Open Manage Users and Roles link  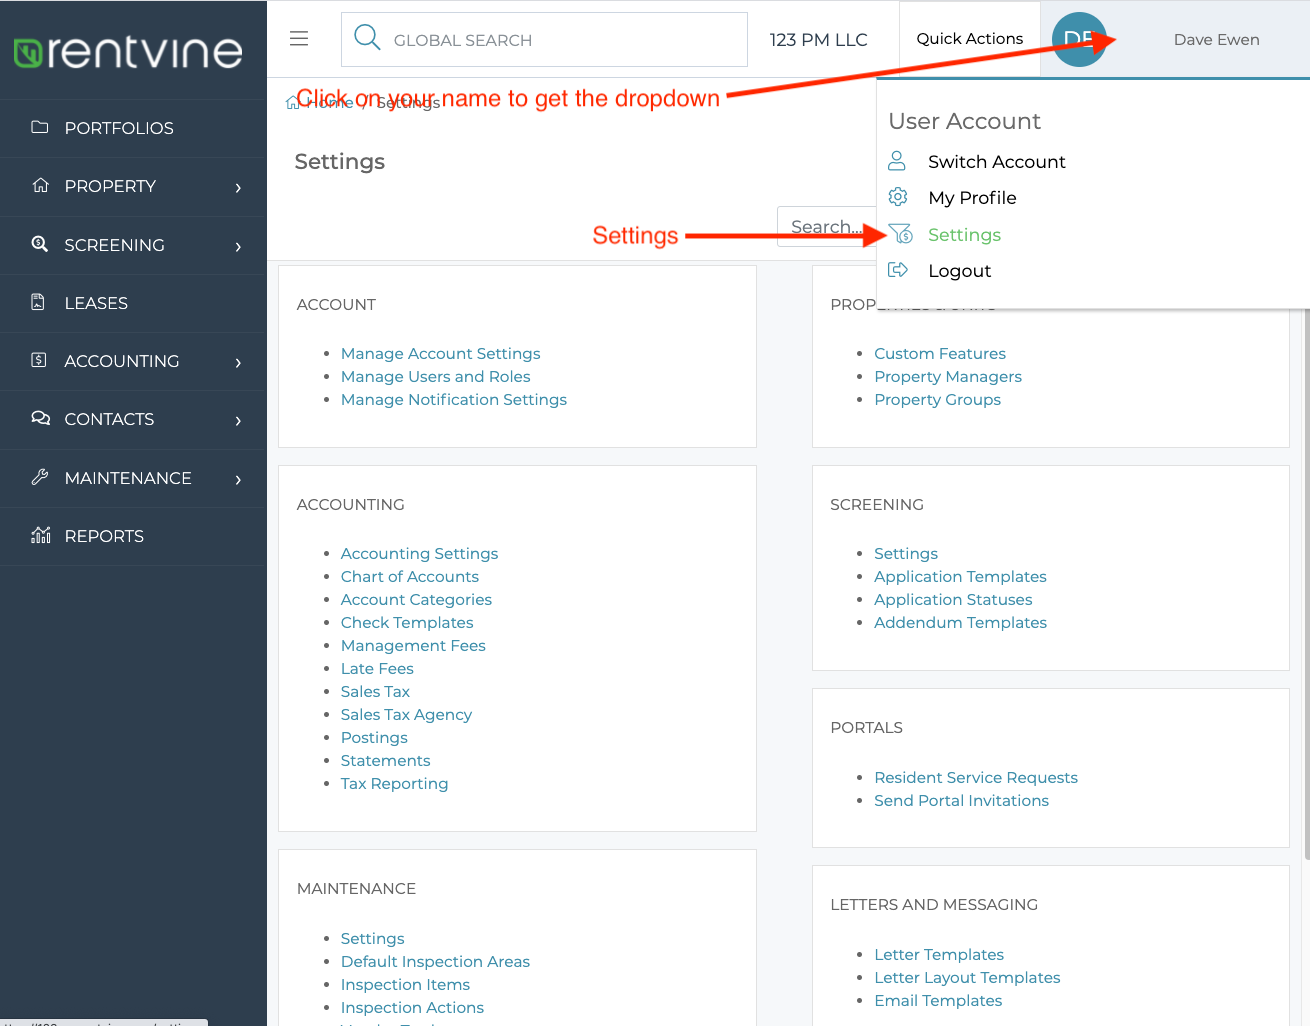(436, 377)
